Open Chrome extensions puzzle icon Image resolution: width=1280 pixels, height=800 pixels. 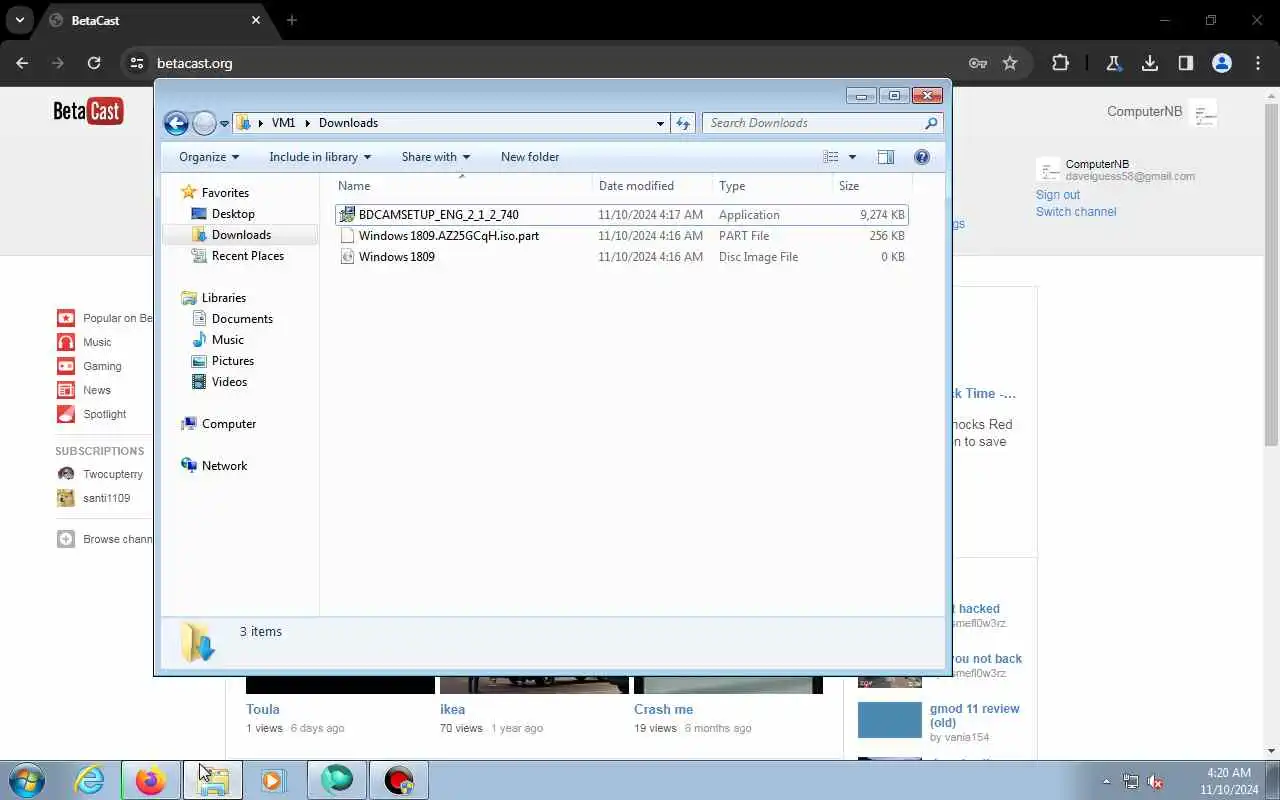point(1060,63)
